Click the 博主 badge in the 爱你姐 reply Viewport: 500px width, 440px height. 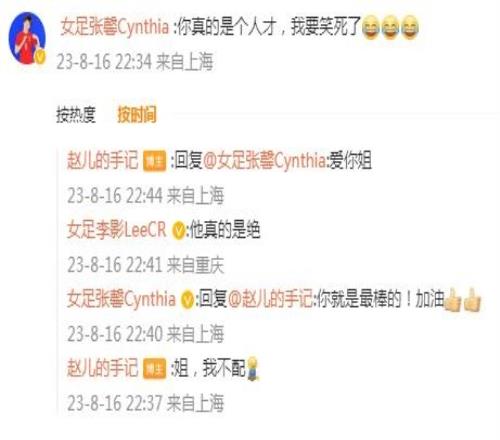click(x=154, y=161)
